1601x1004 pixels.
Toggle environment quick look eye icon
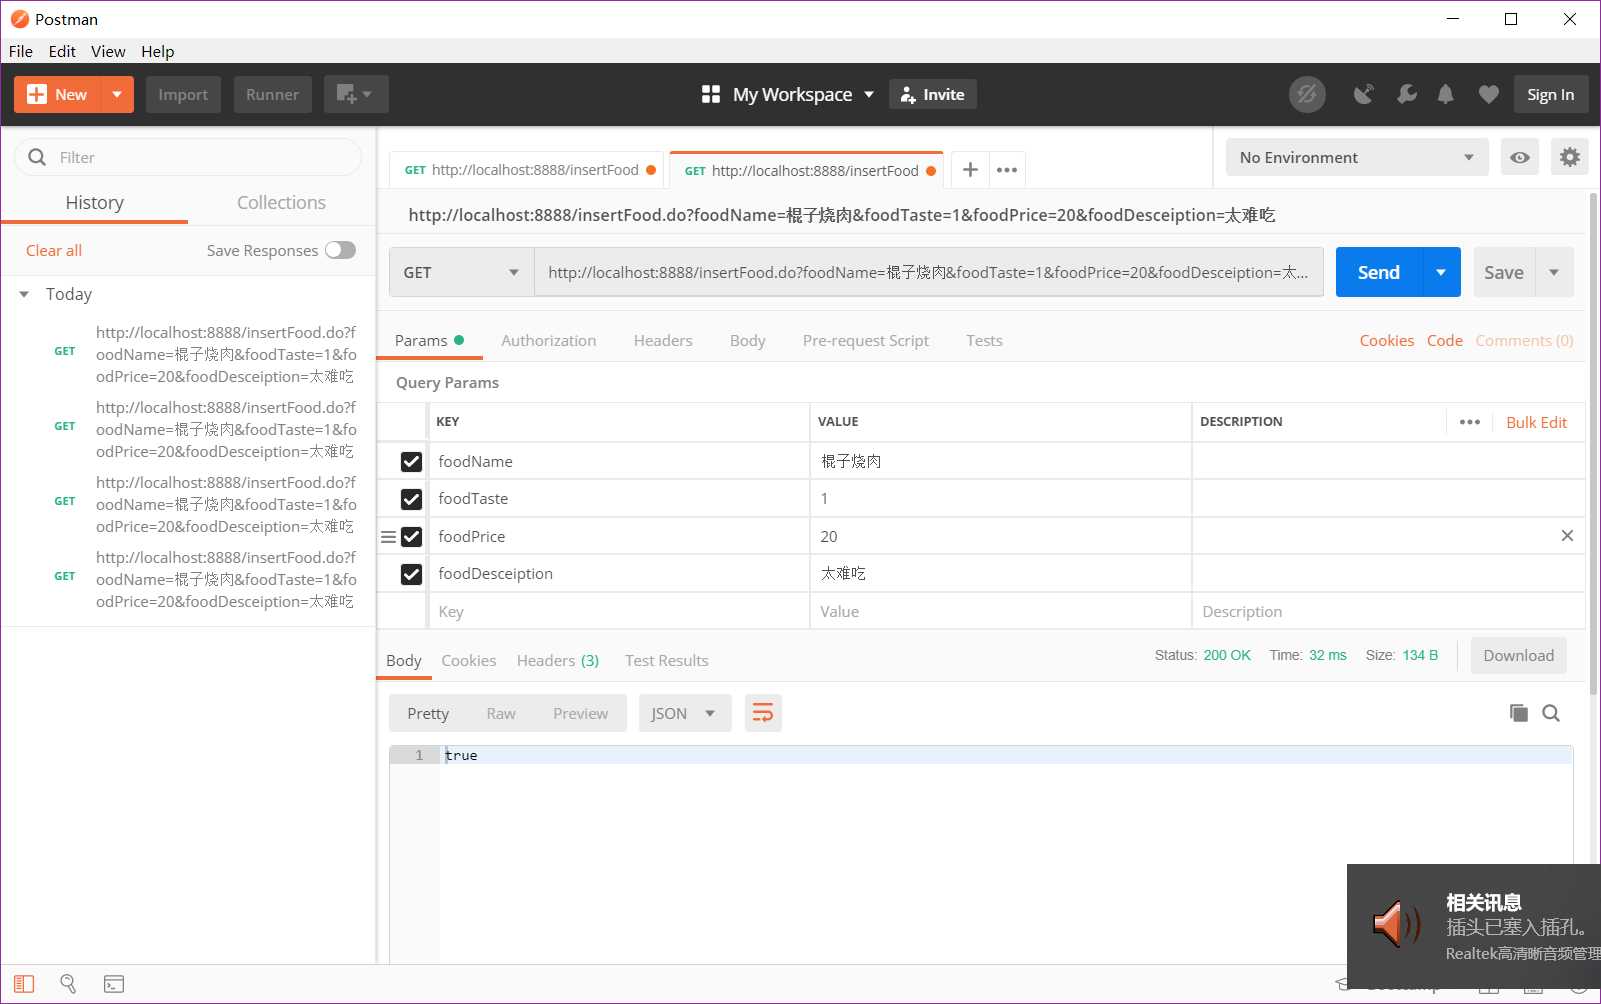tap(1520, 157)
